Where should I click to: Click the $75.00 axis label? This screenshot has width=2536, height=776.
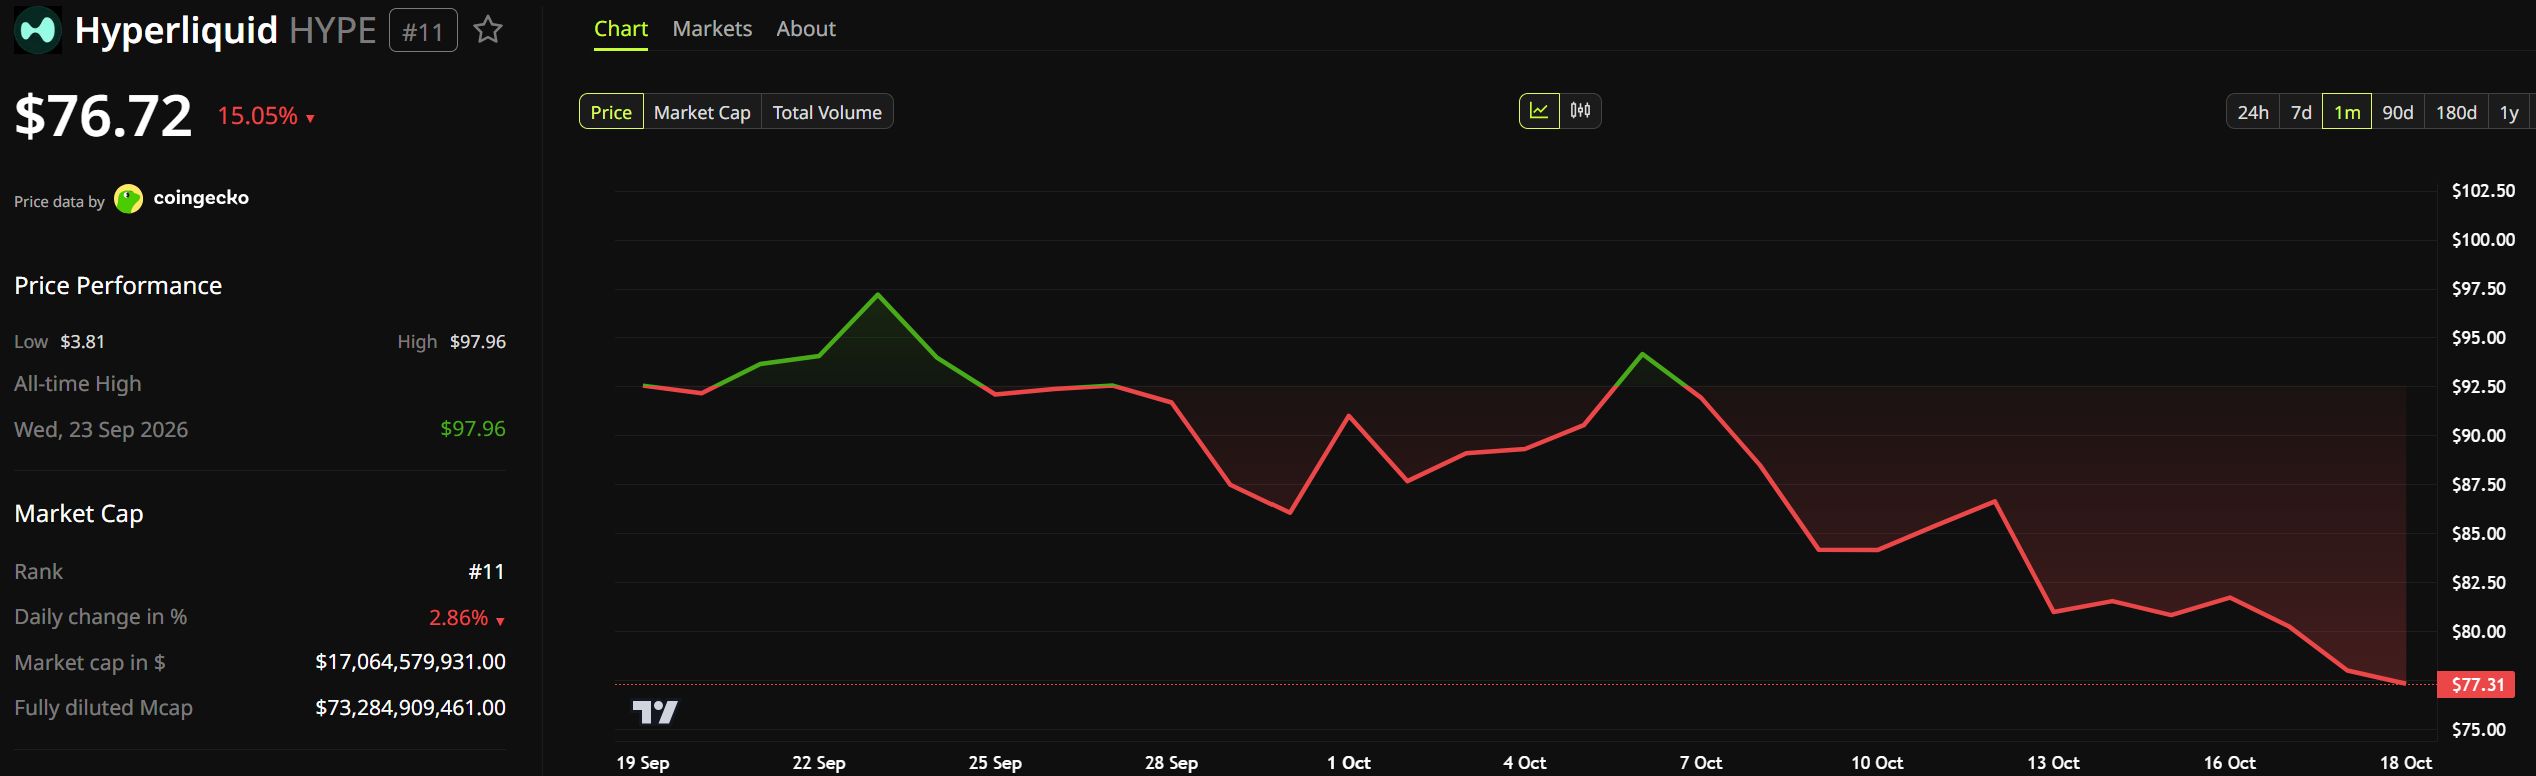(2479, 730)
